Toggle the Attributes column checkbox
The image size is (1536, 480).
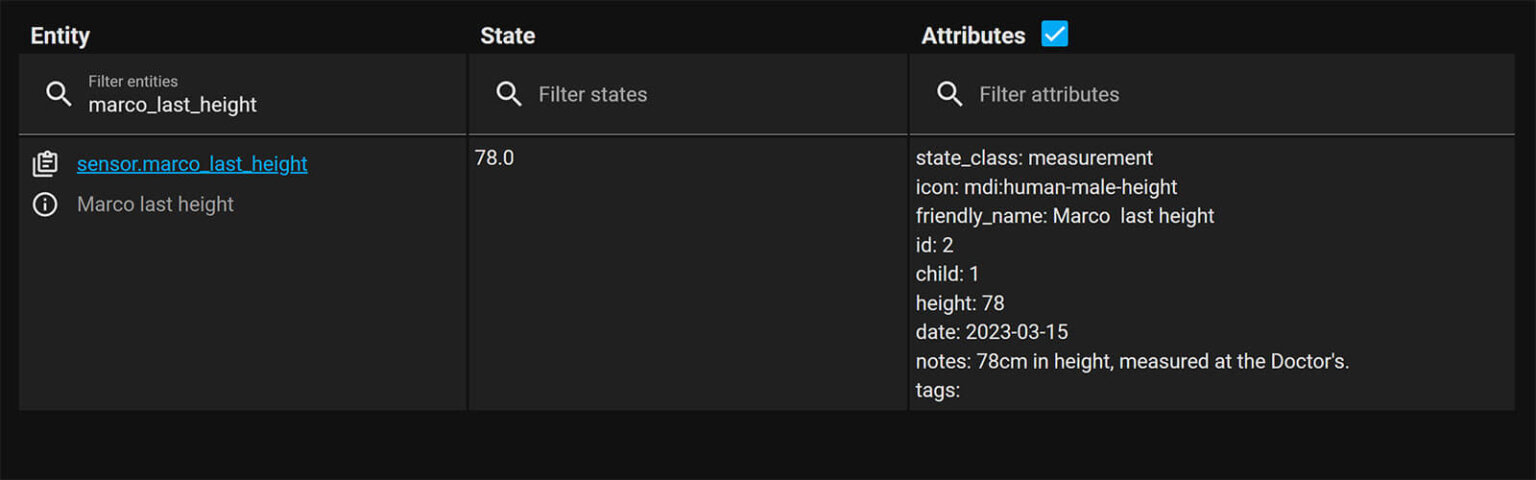[1054, 34]
